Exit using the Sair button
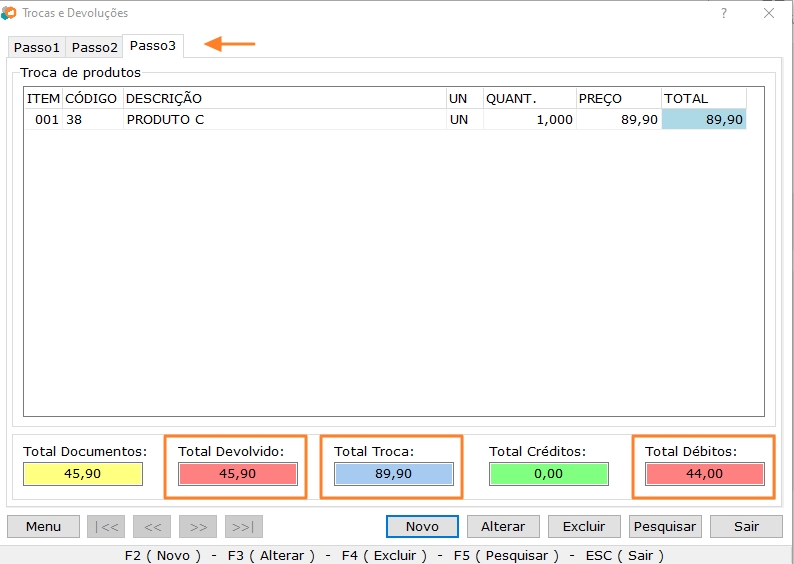This screenshot has height=564, width=794. click(746, 526)
